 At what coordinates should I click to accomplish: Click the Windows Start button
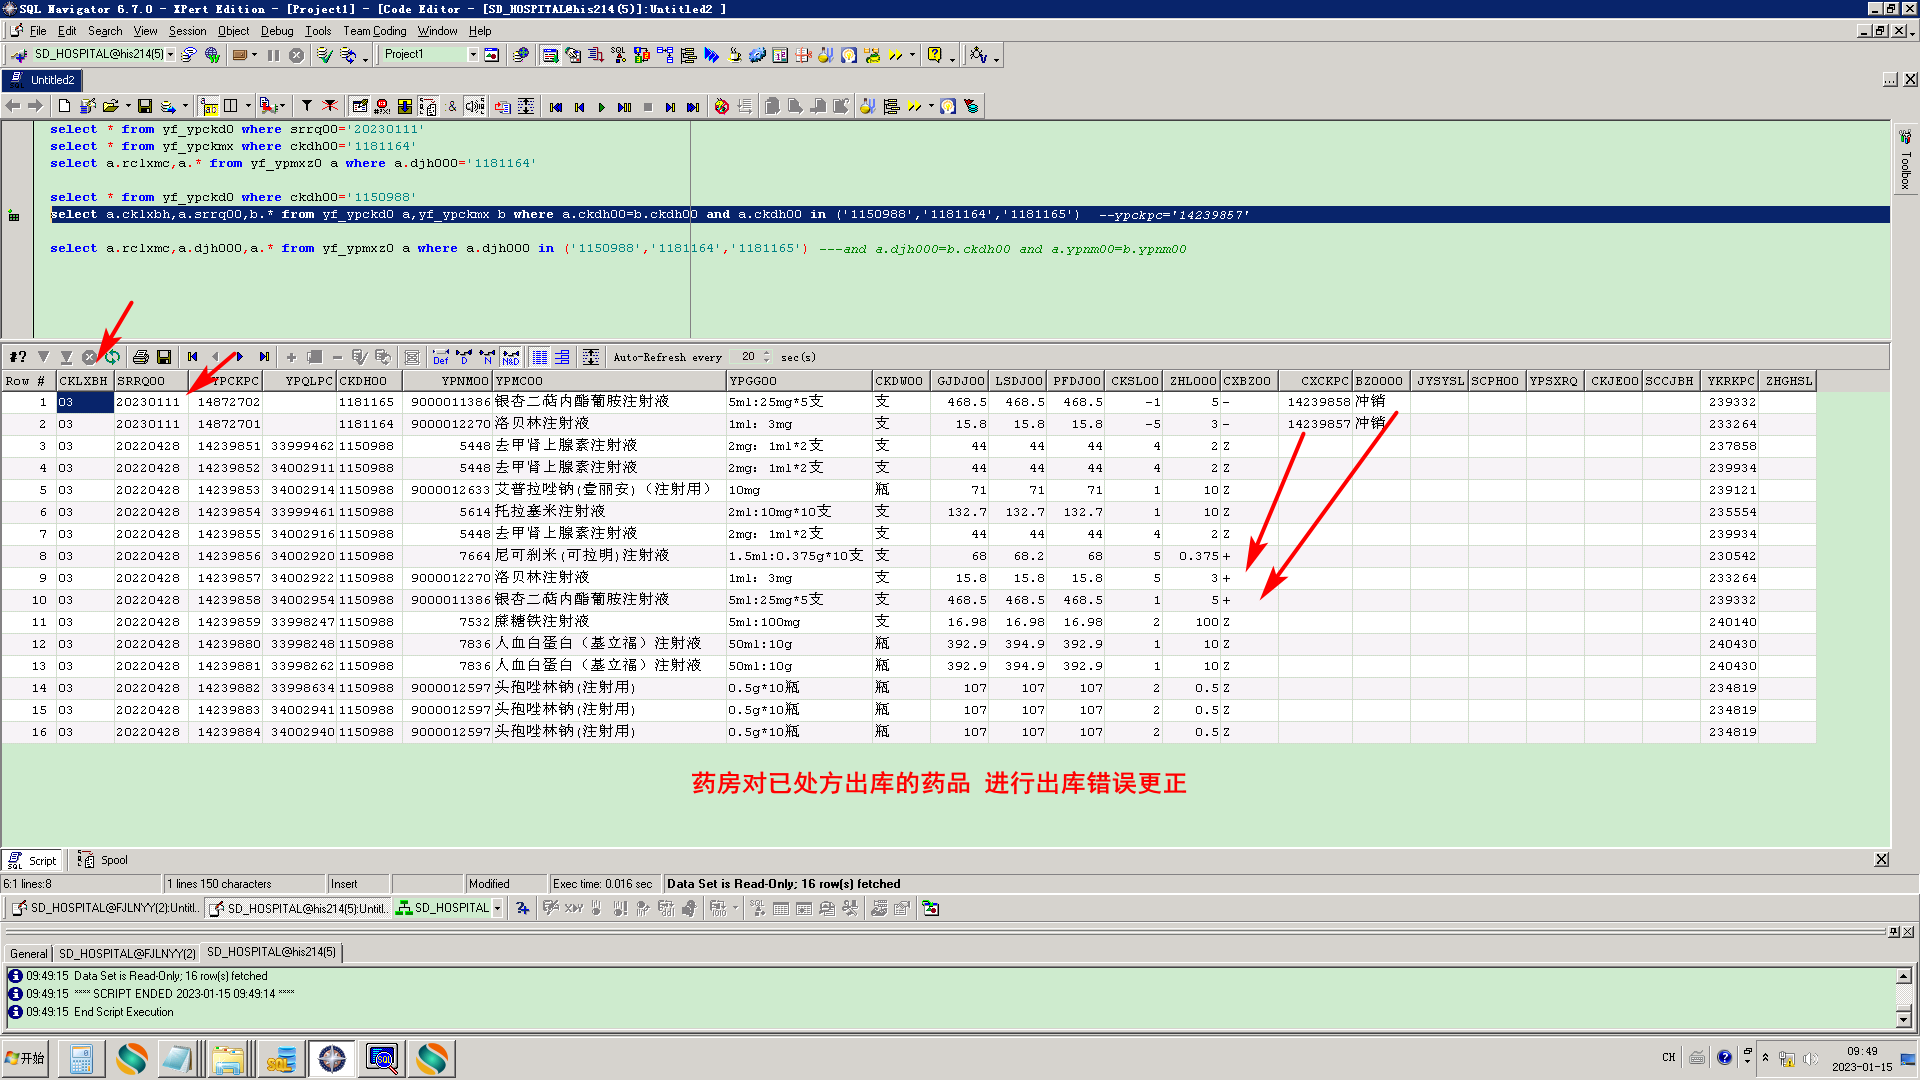click(x=25, y=1058)
